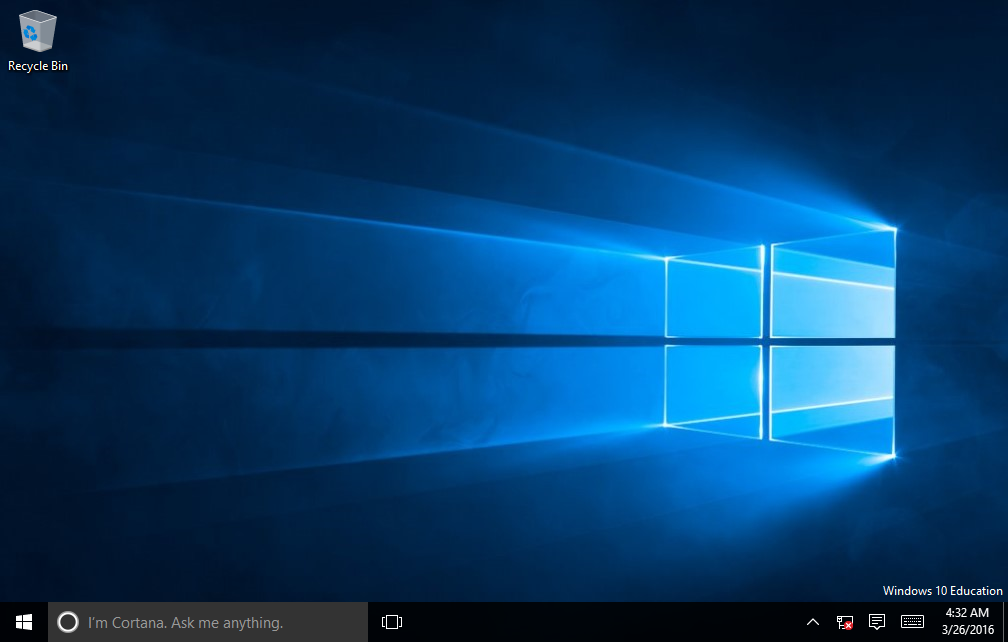Open the touch keyboard tray icon
The width and height of the screenshot is (1008, 642).
(912, 622)
